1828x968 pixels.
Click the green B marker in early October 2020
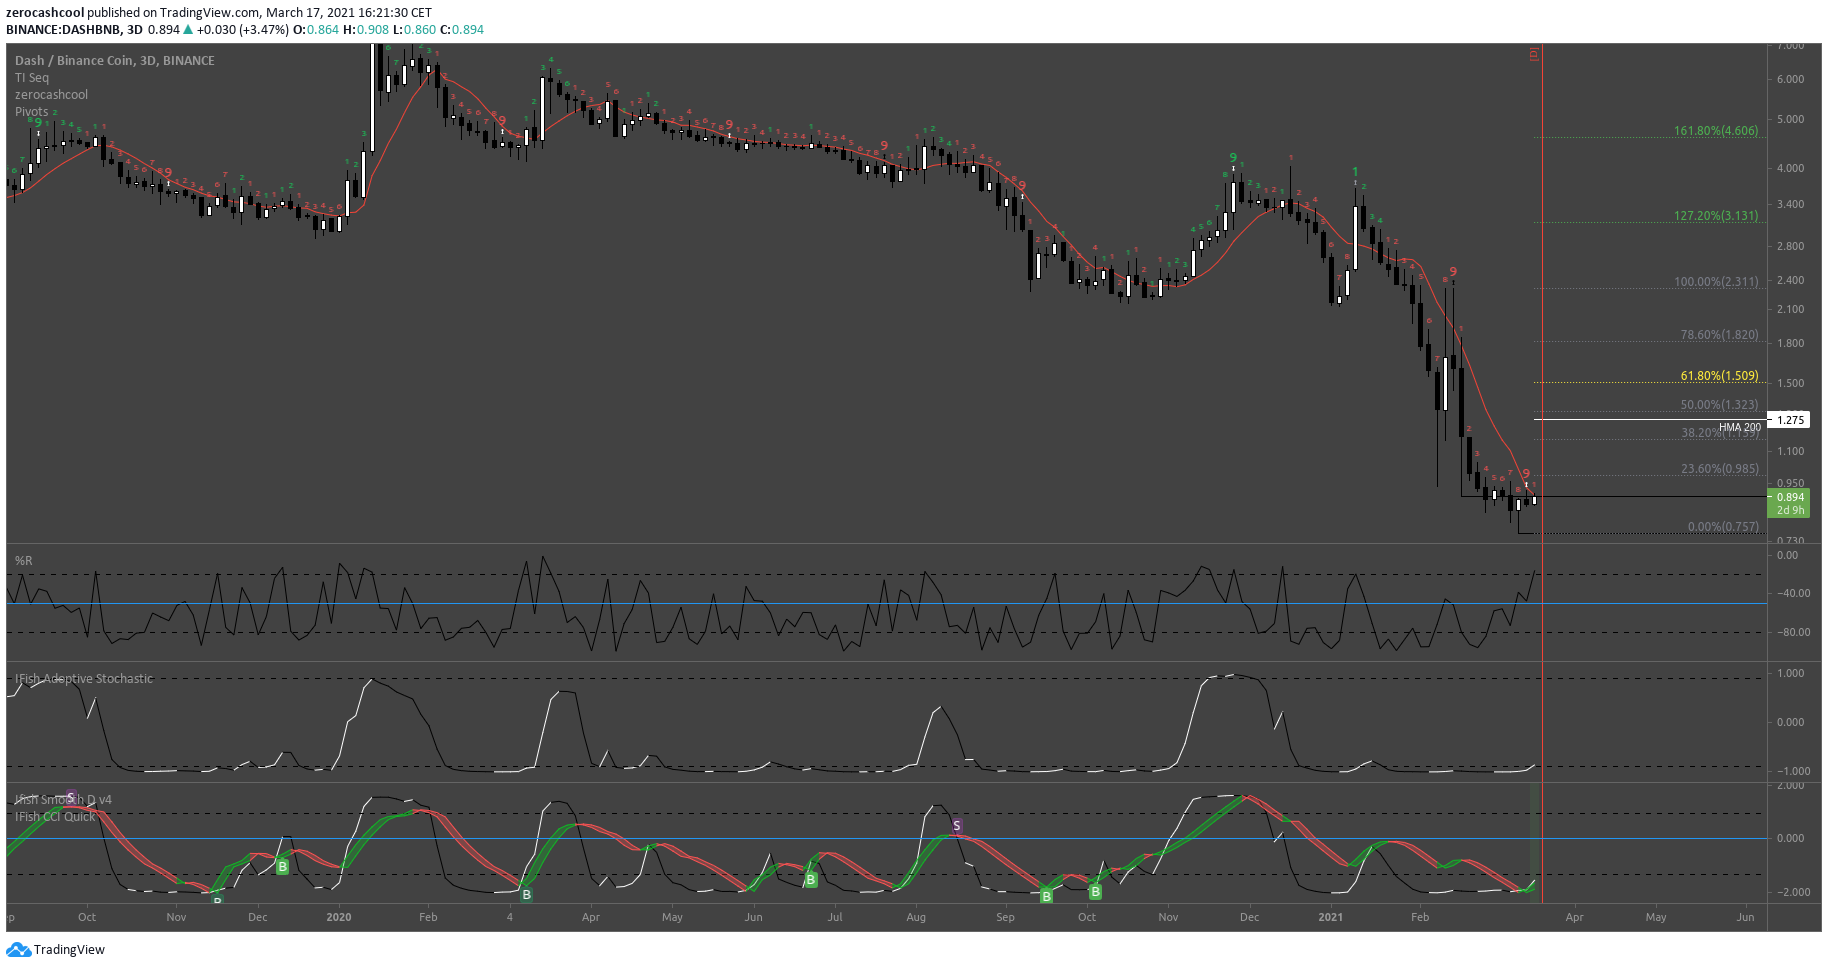(x=1095, y=892)
